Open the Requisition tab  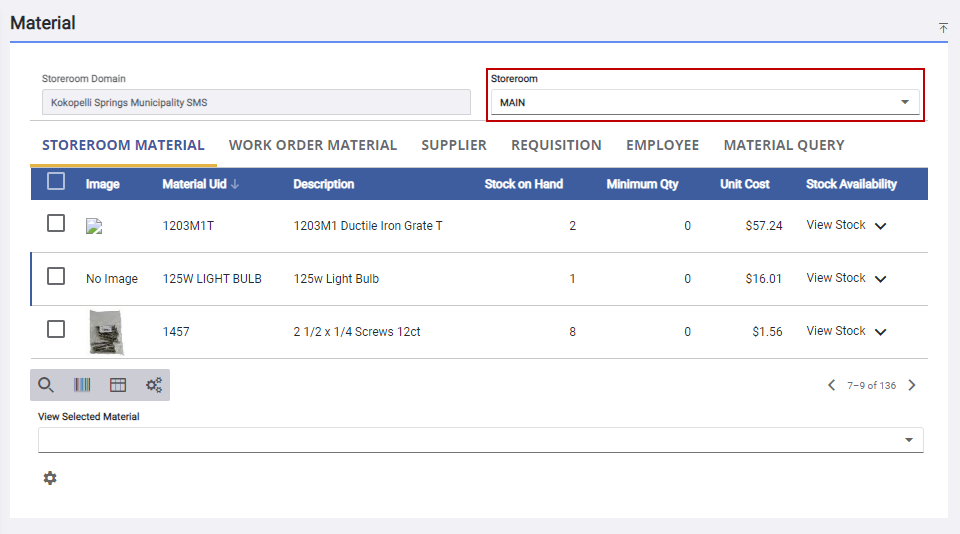[x=556, y=145]
